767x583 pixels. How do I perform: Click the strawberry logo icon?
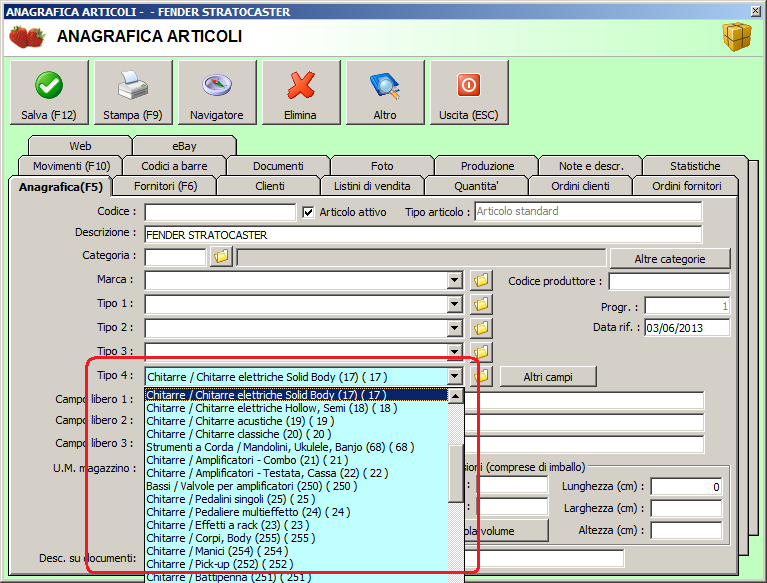[27, 37]
